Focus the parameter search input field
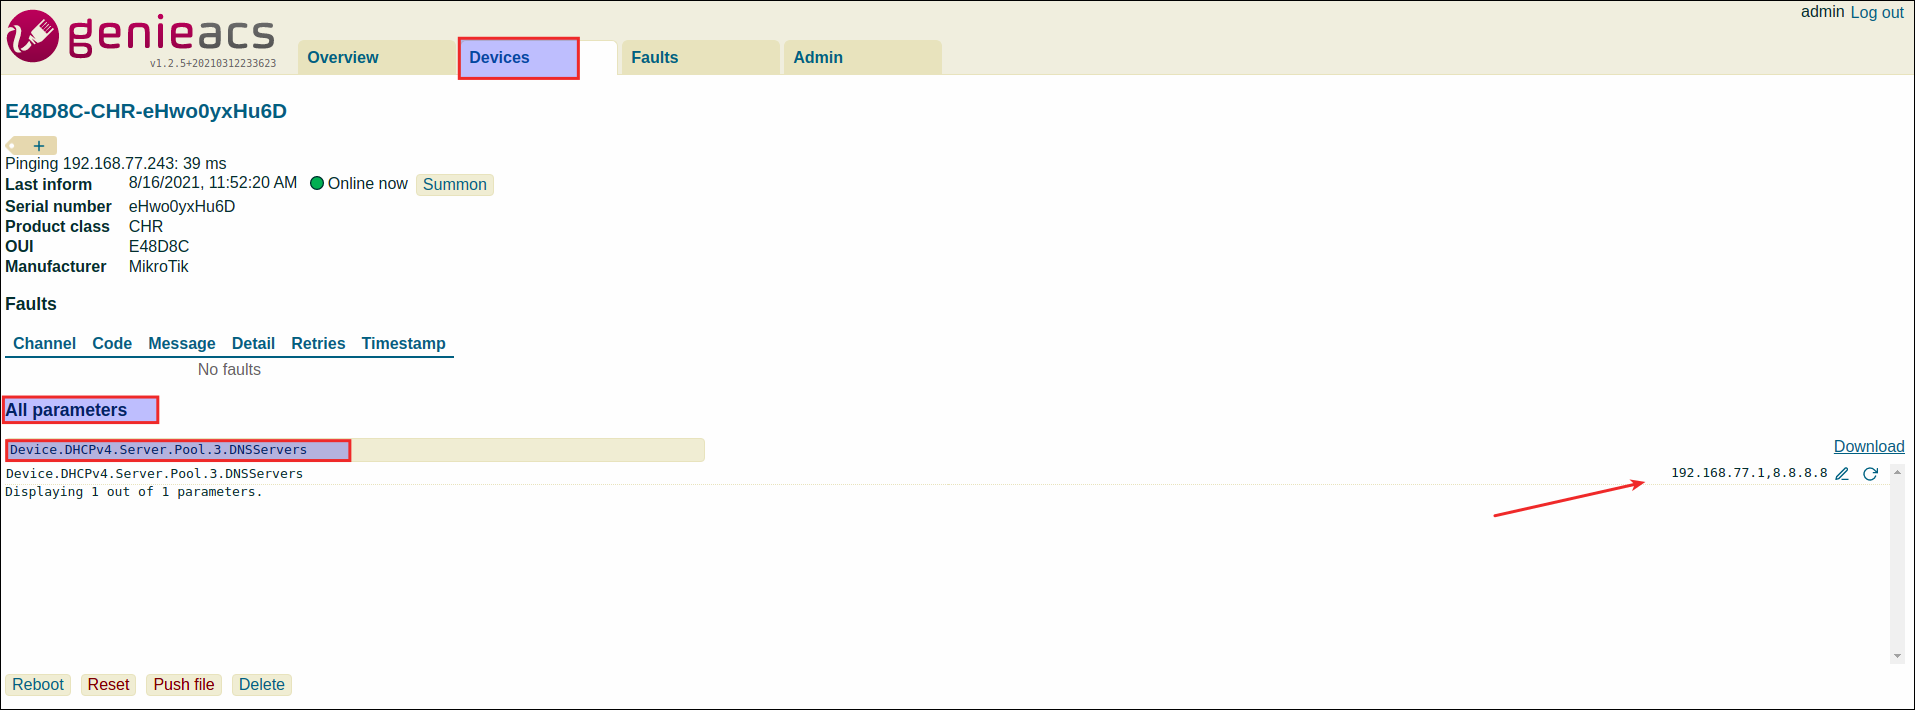 355,450
